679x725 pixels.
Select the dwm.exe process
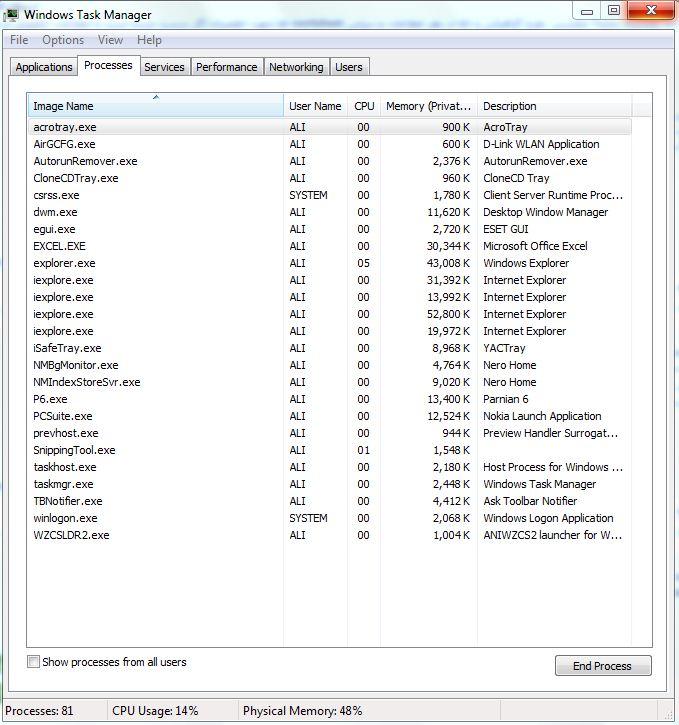[330, 212]
